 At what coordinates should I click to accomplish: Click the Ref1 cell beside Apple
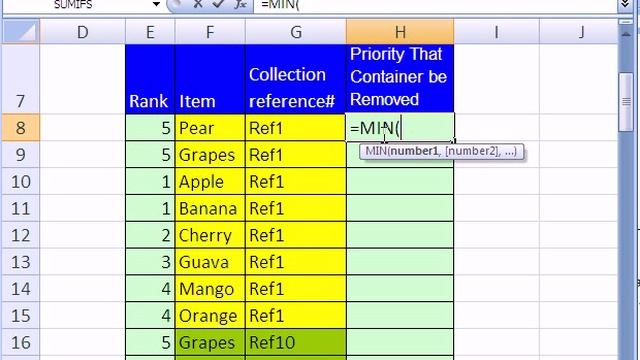click(296, 182)
